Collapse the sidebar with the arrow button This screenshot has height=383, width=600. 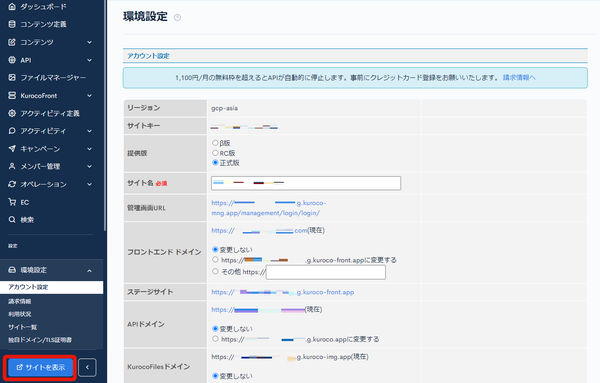87,367
